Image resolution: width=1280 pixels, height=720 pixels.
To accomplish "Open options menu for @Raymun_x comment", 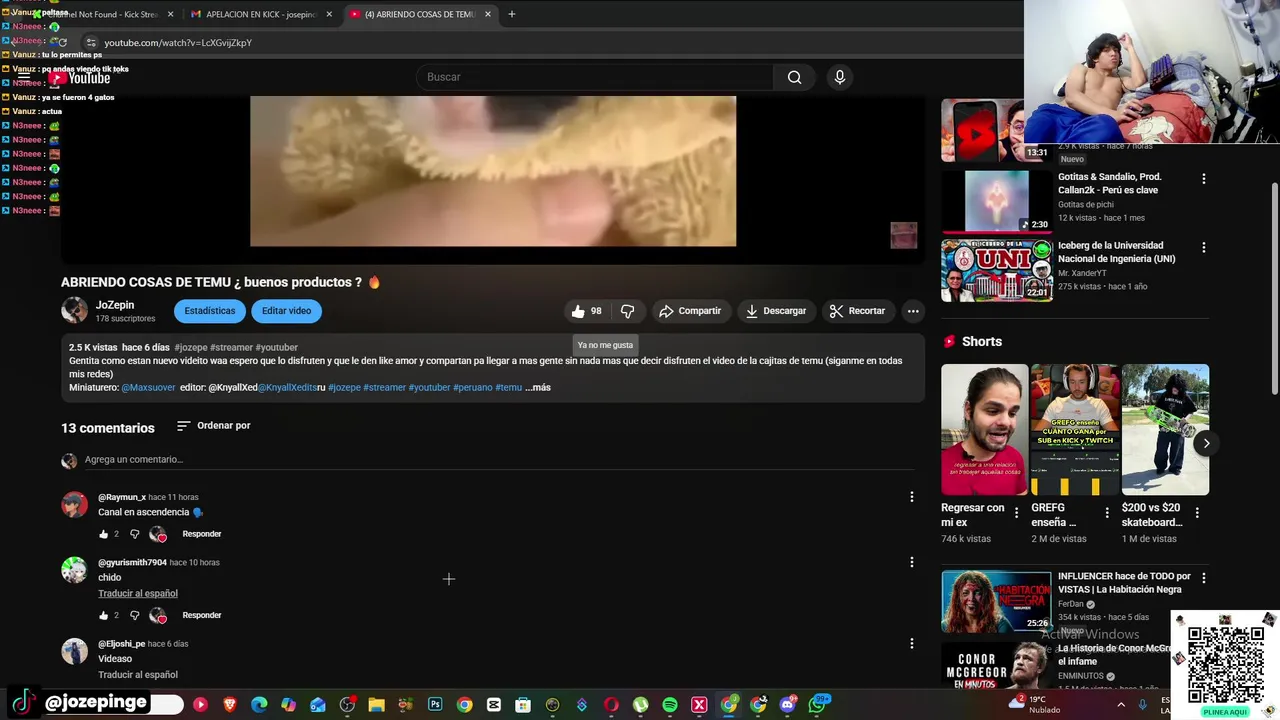I will [x=911, y=497].
